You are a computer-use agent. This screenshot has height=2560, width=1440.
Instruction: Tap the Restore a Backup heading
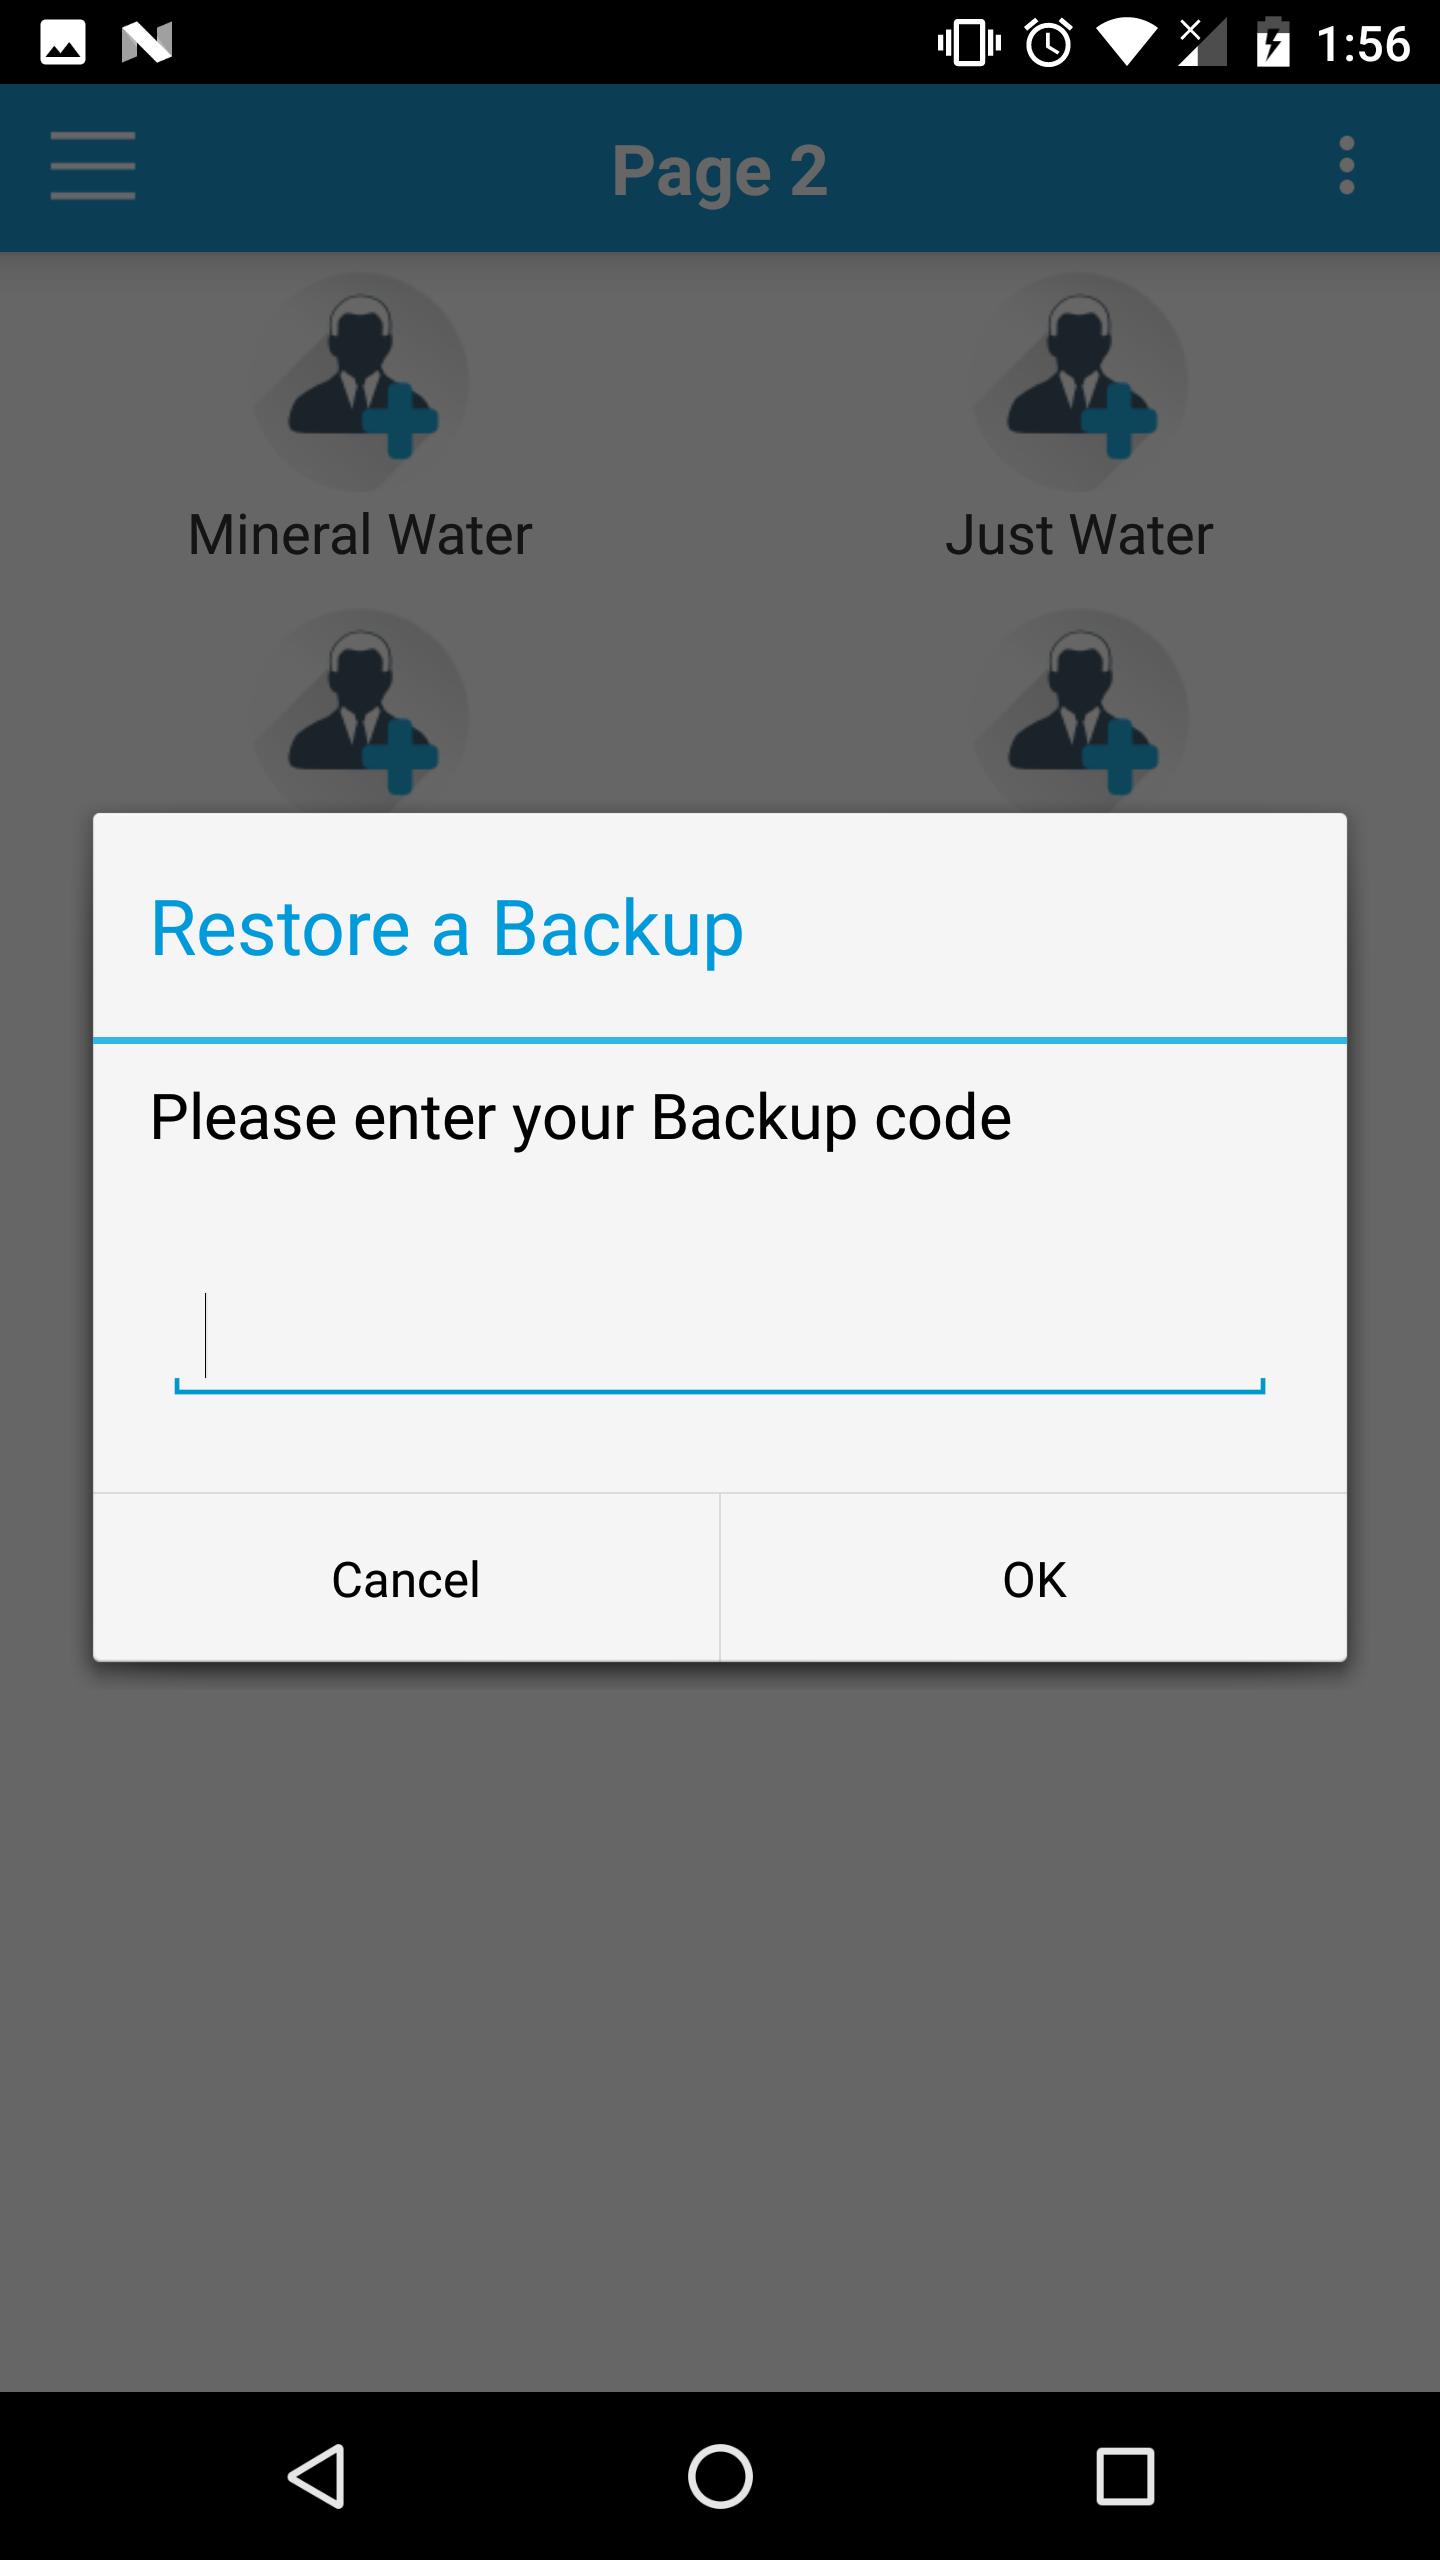tap(447, 929)
